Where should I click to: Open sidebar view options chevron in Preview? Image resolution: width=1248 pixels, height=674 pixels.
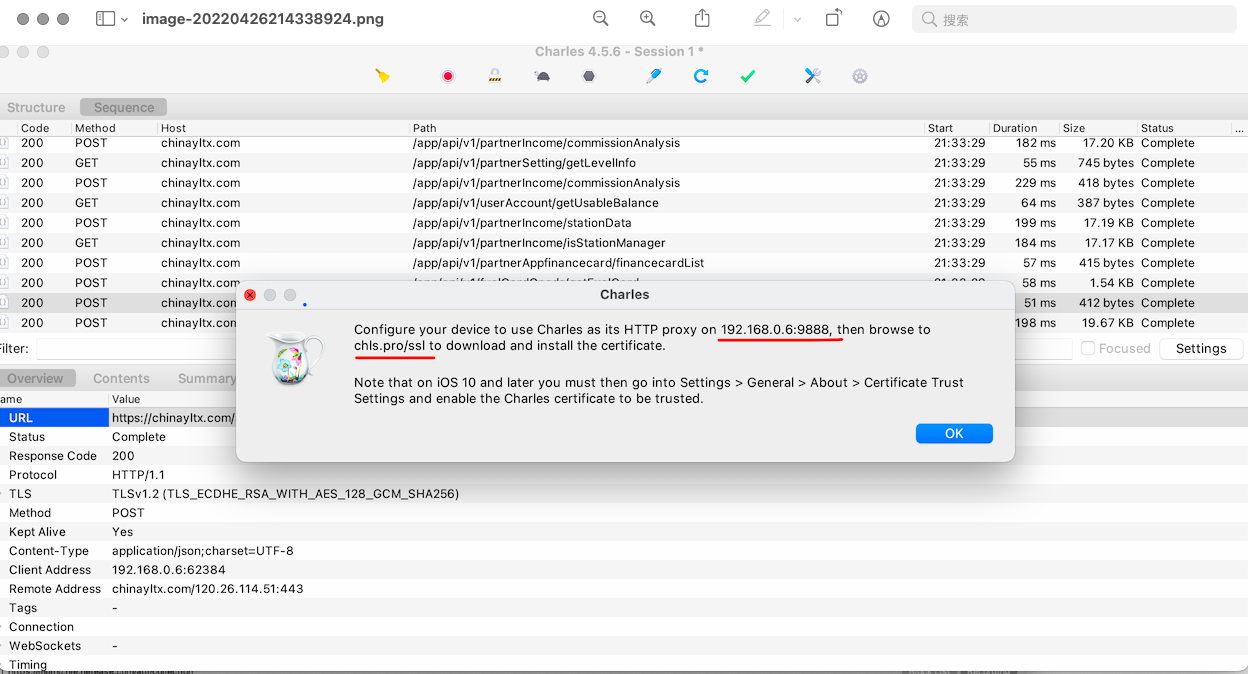coord(124,19)
